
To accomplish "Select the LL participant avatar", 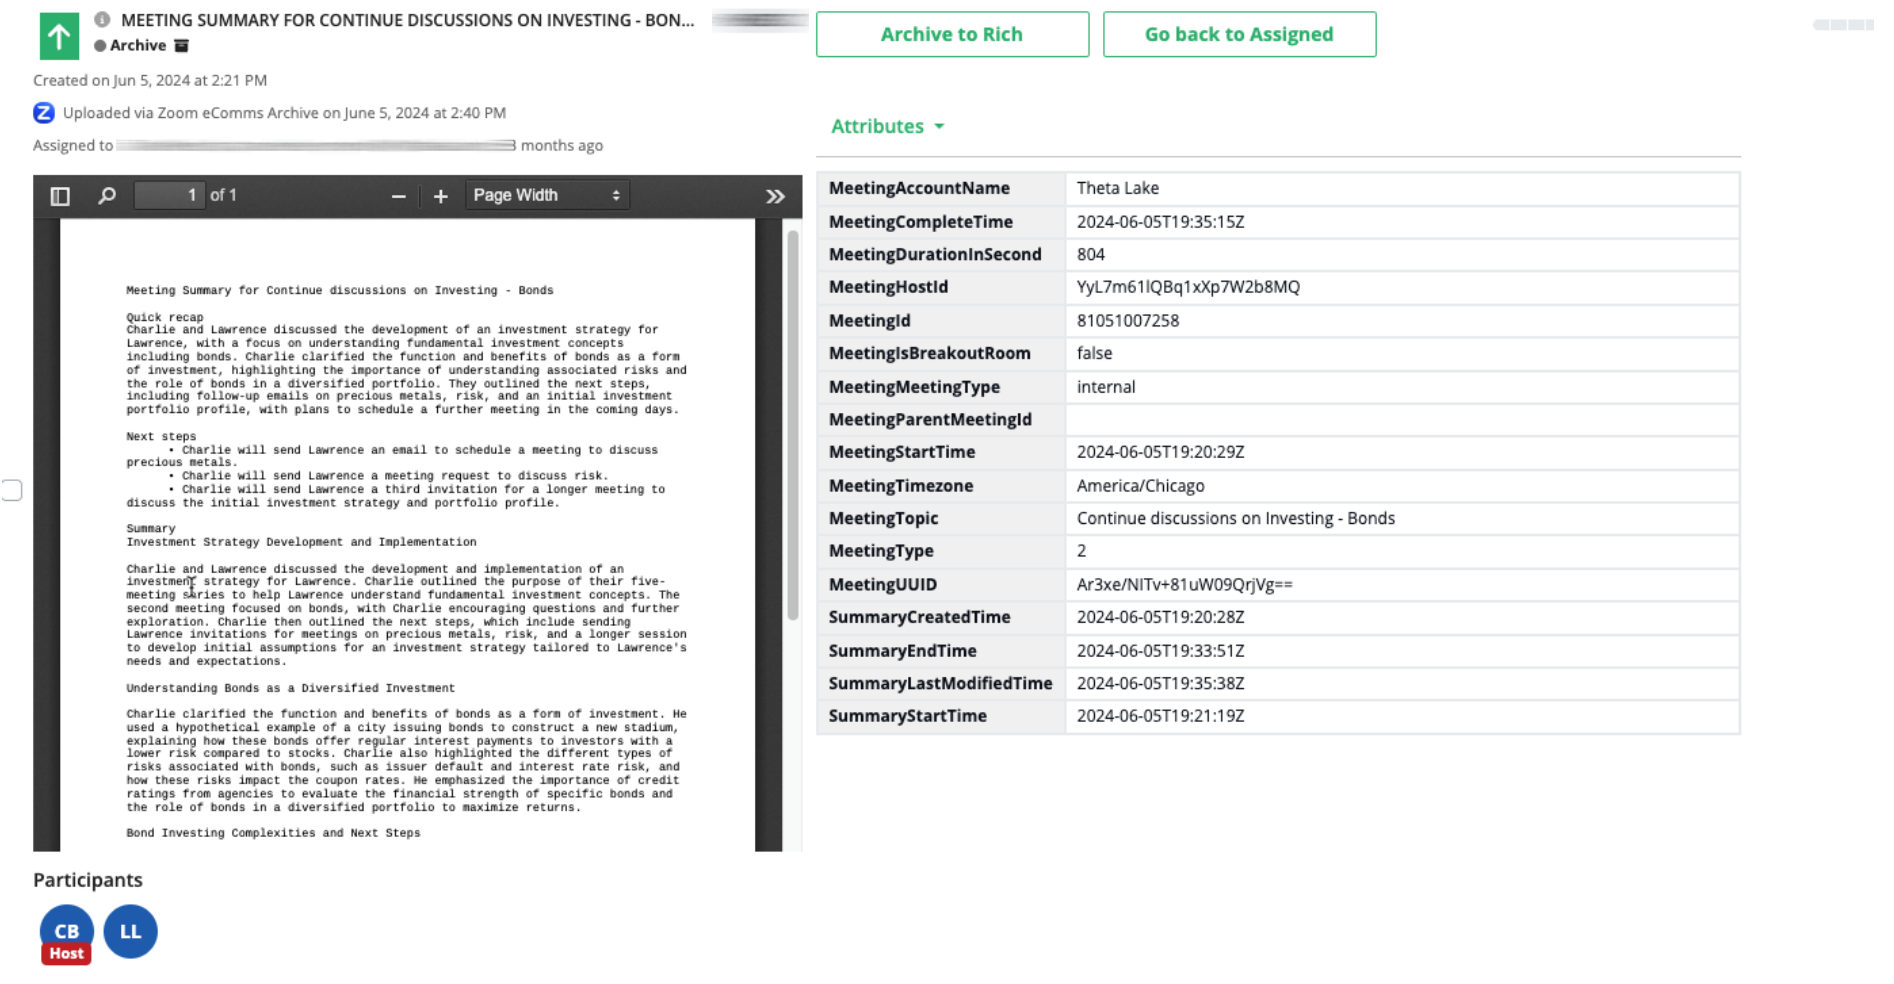I will 130,931.
